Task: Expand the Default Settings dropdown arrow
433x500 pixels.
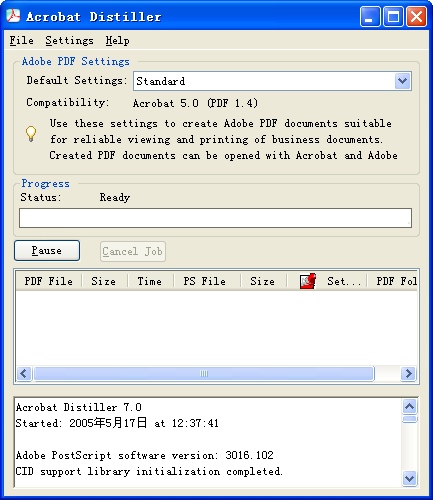Action: point(403,81)
